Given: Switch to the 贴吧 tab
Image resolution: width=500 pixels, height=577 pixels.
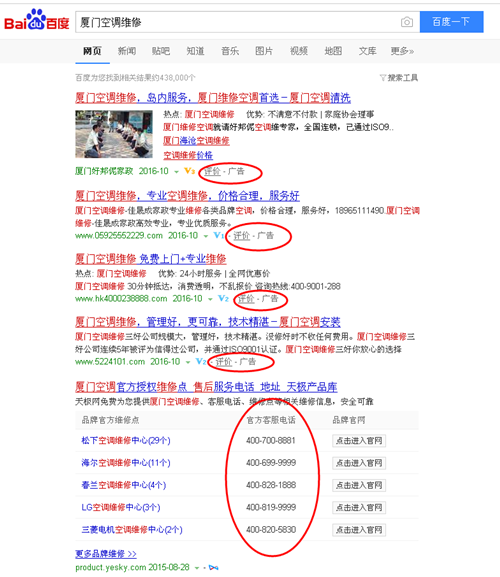Looking at the screenshot, I should coord(161,51).
